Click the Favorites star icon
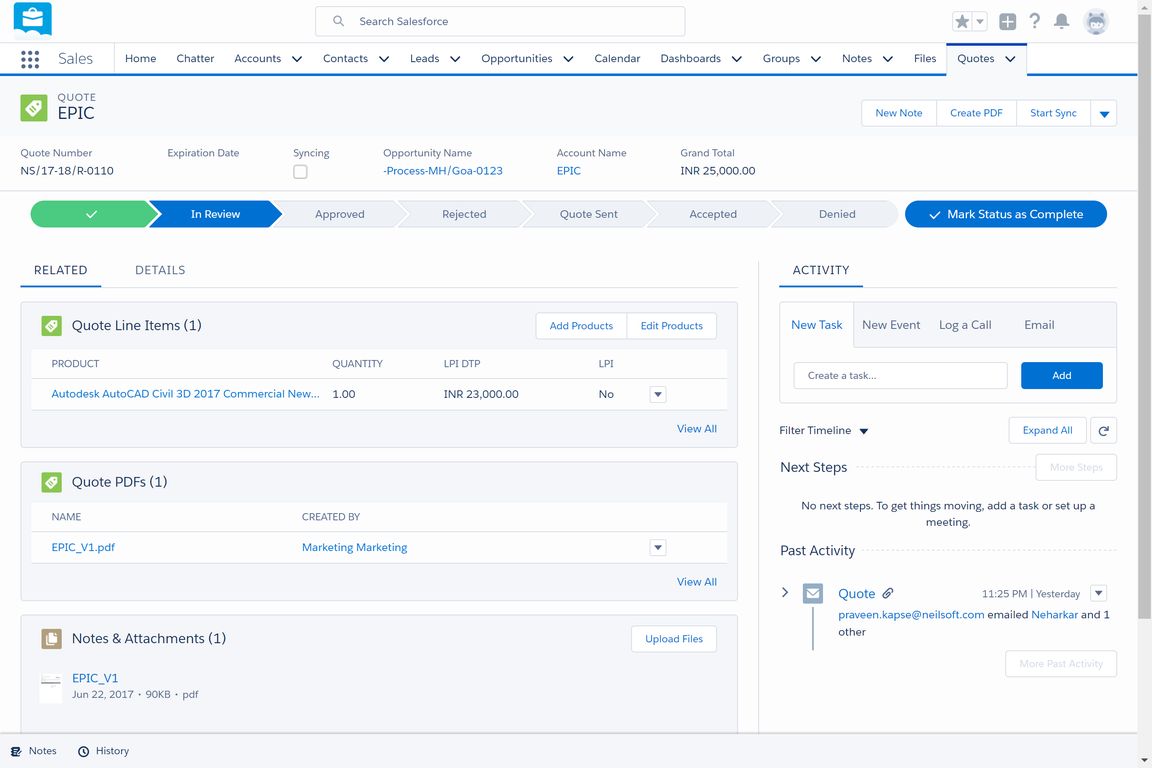 (962, 21)
